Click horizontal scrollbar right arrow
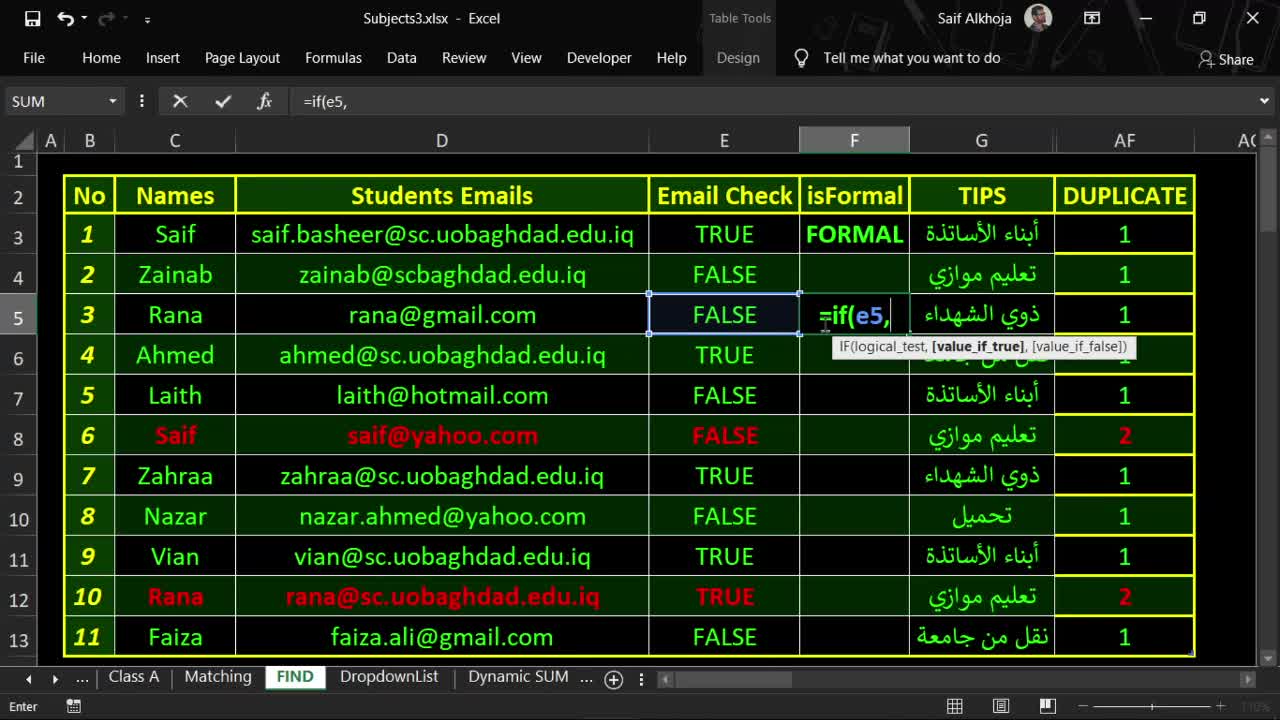The width and height of the screenshot is (1280, 720). [x=1247, y=679]
